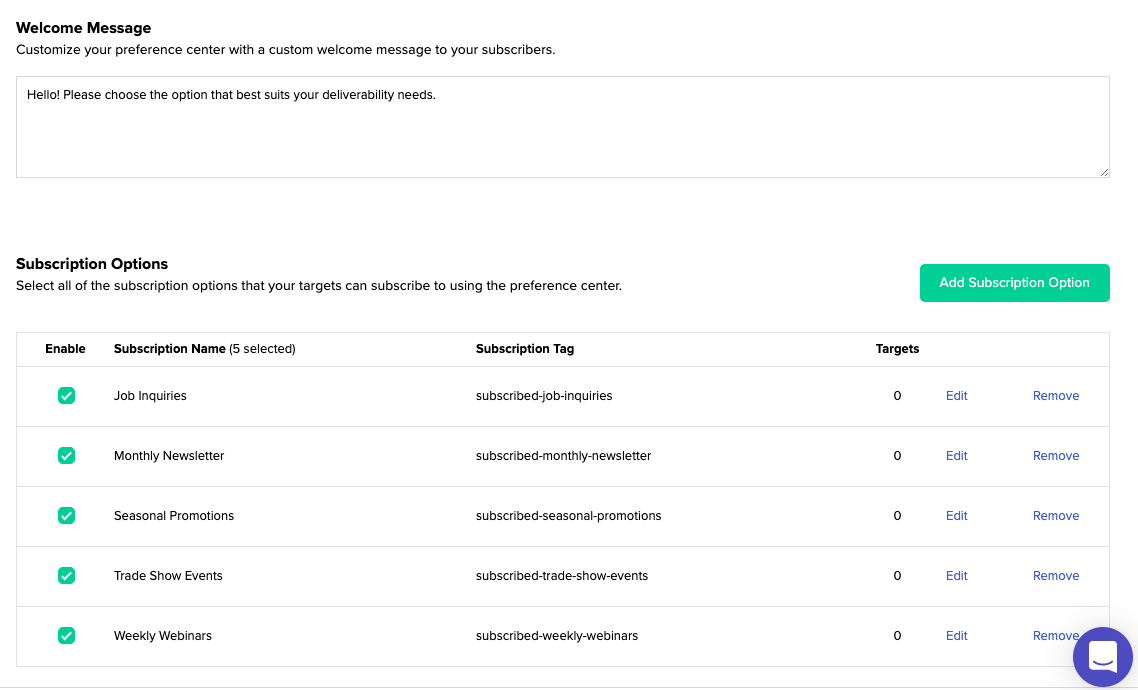Edit the Weekly Webinars subscription

(957, 636)
